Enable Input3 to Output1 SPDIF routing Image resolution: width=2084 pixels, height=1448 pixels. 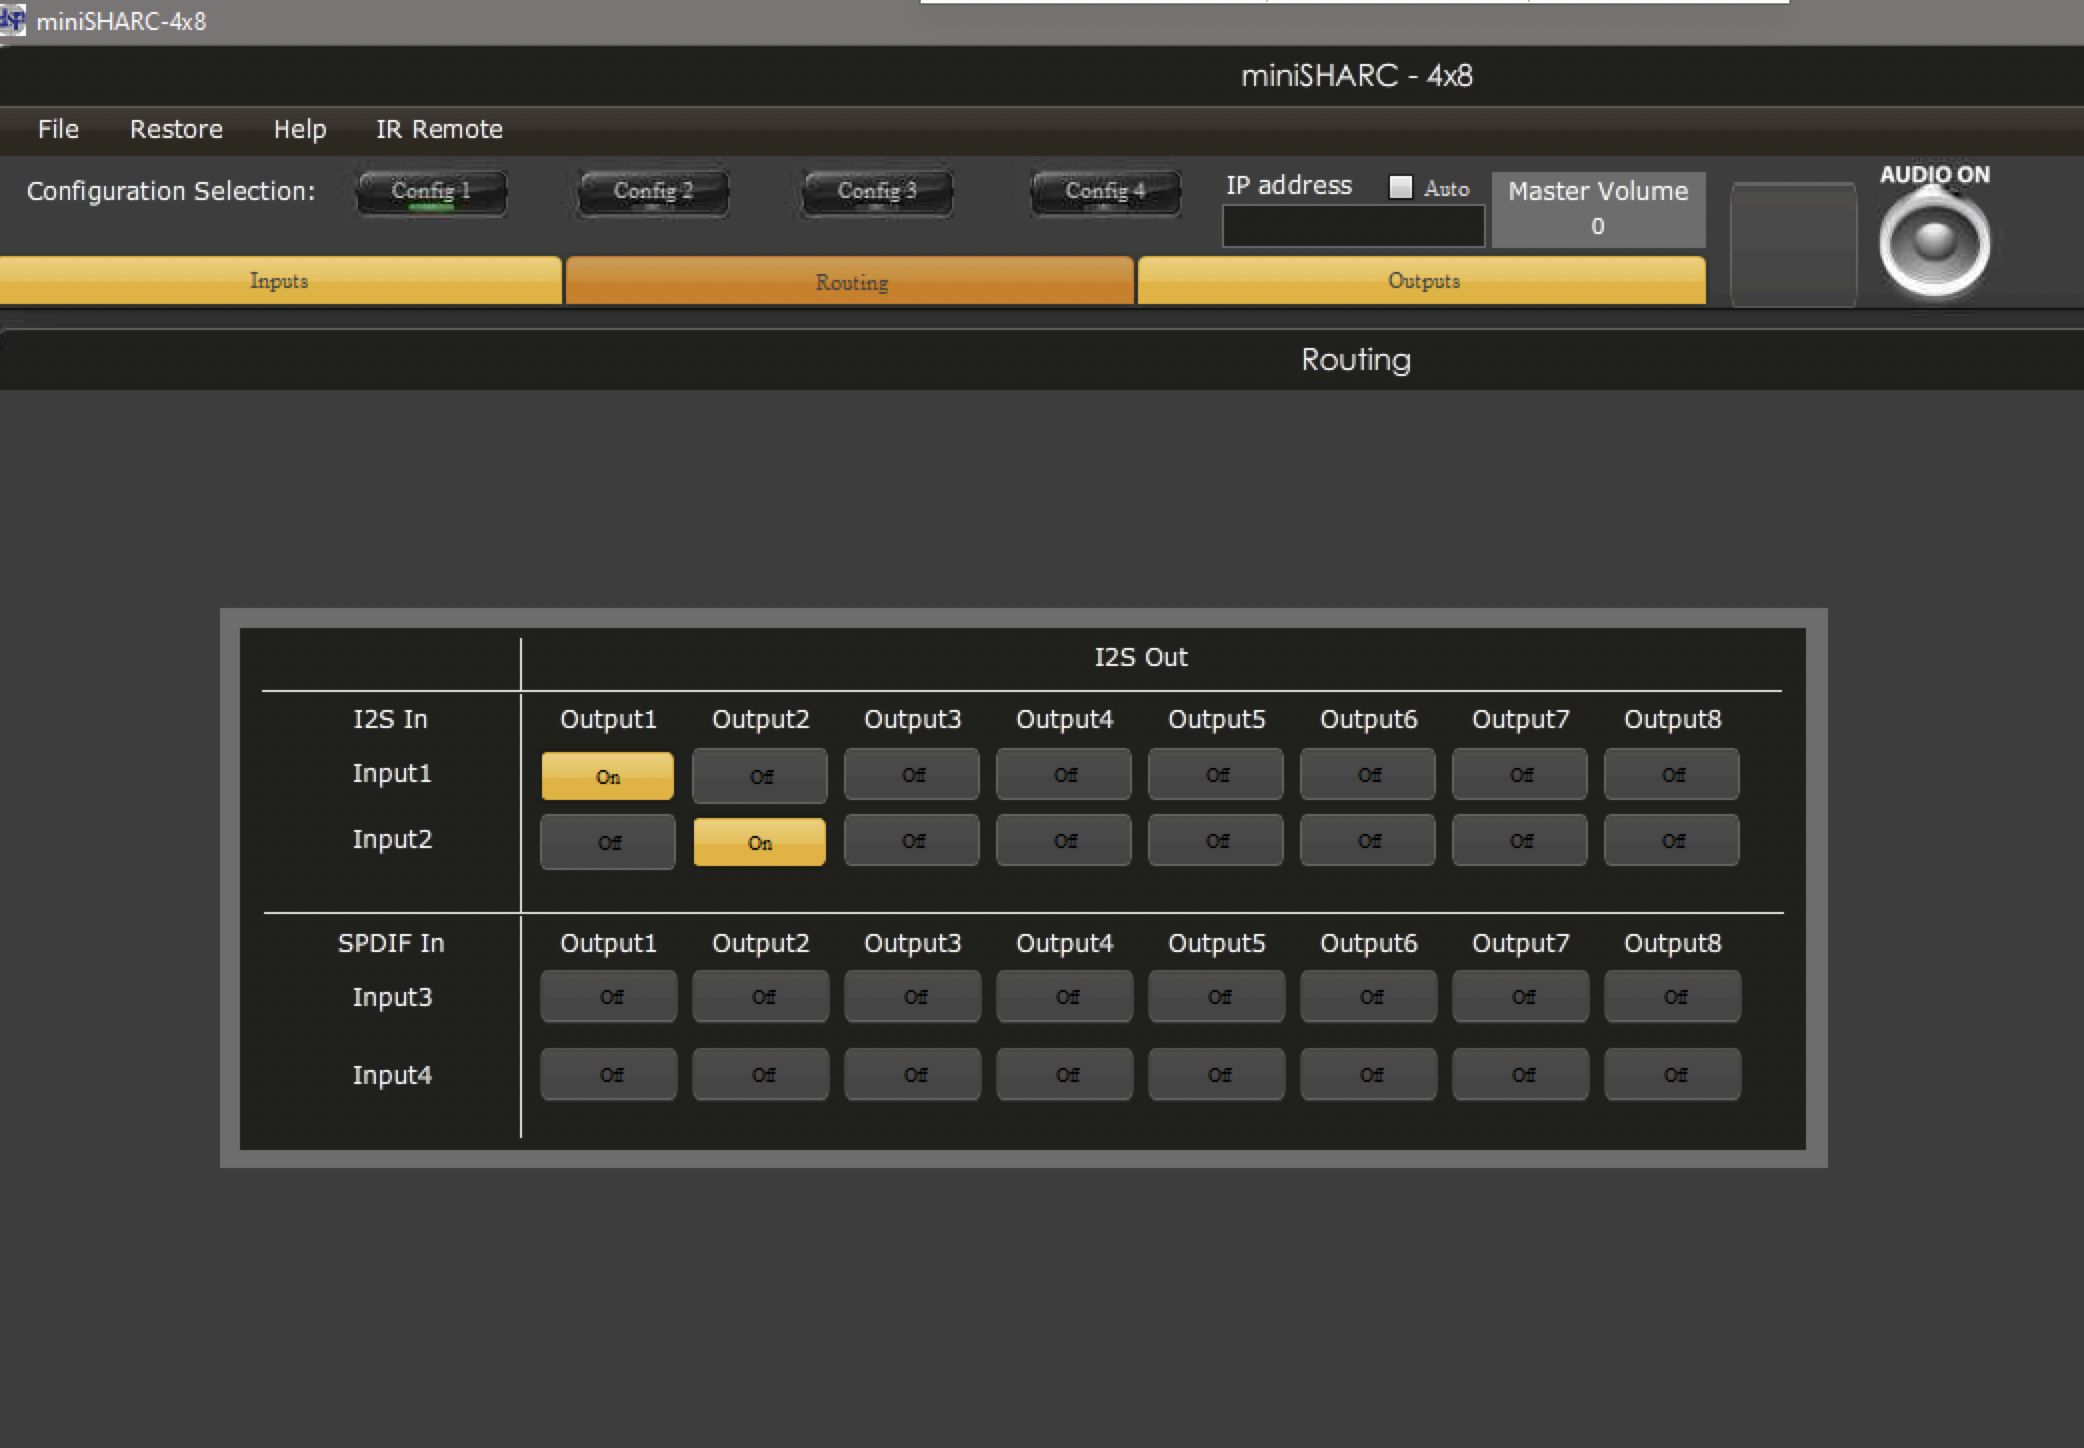(x=608, y=996)
